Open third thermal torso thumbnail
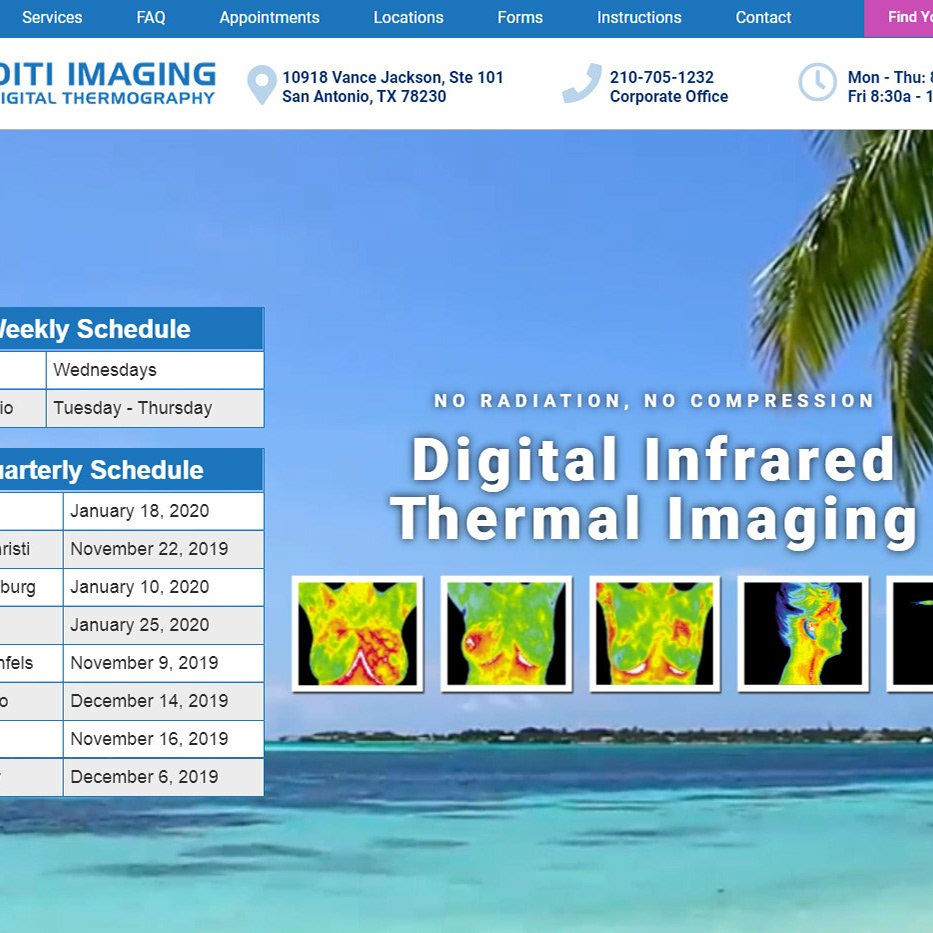Screen dimensions: 933x933 [x=655, y=634]
